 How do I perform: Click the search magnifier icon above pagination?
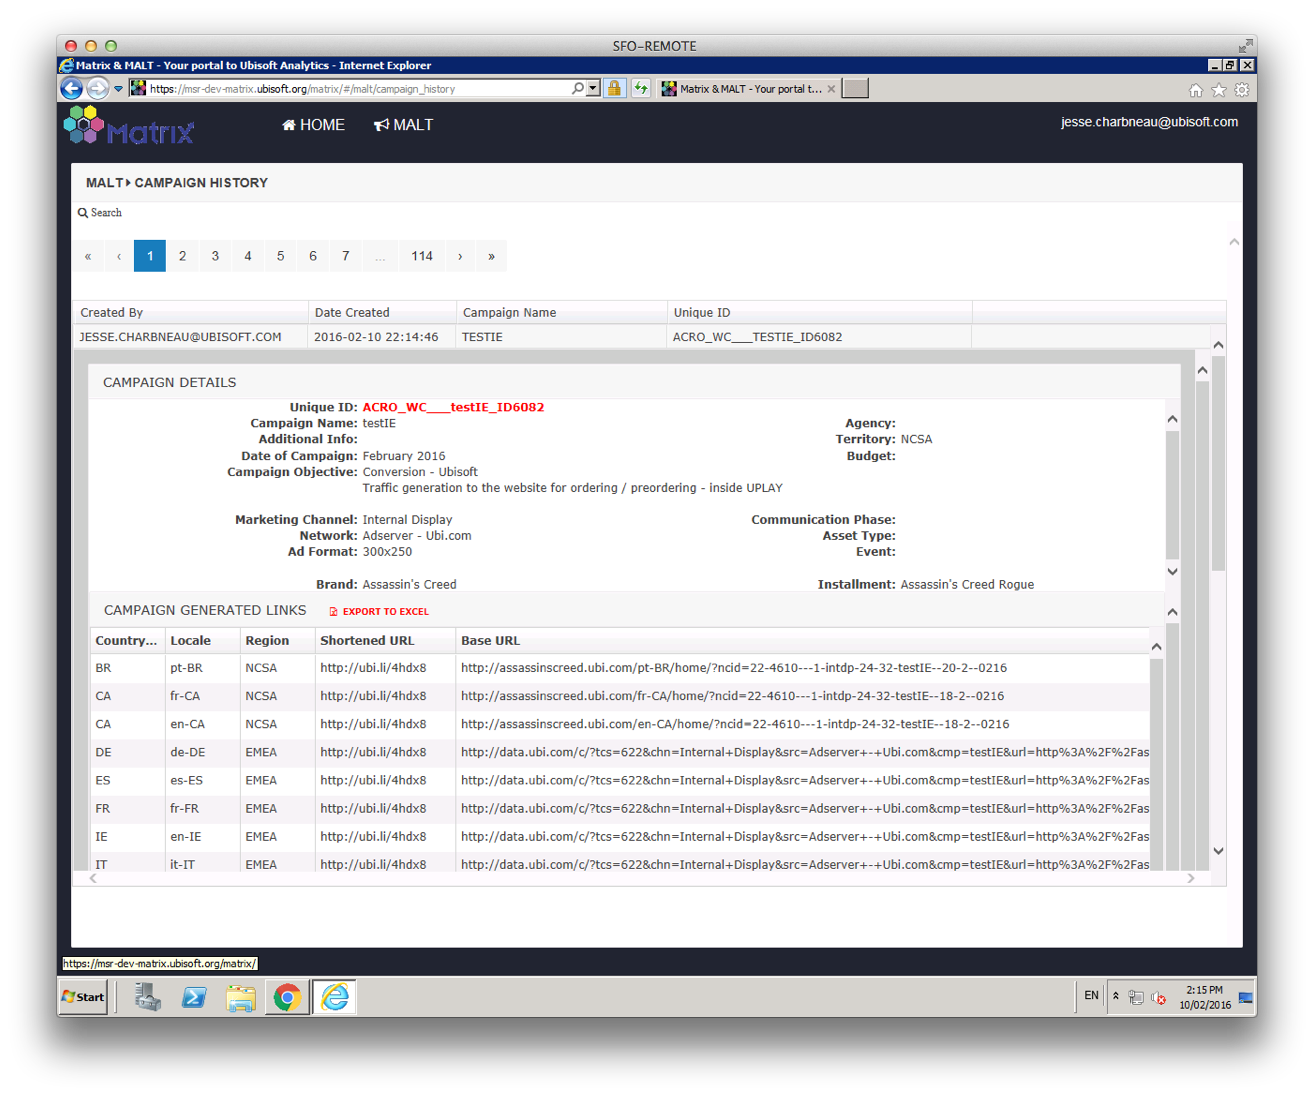(x=83, y=213)
